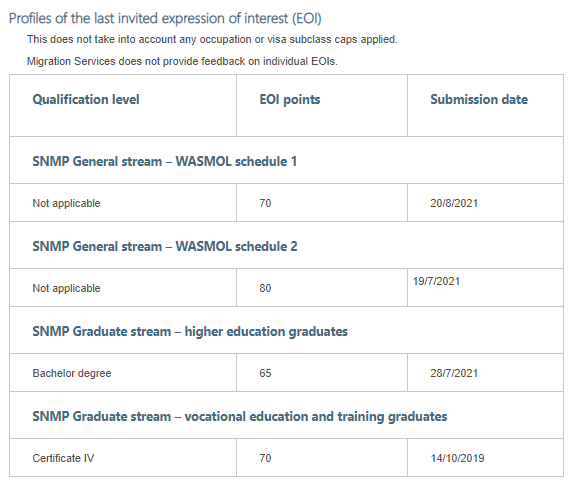The width and height of the screenshot is (575, 488).
Task: Click the SNMP General stream WASMOL schedule 1 row
Action: (286, 160)
